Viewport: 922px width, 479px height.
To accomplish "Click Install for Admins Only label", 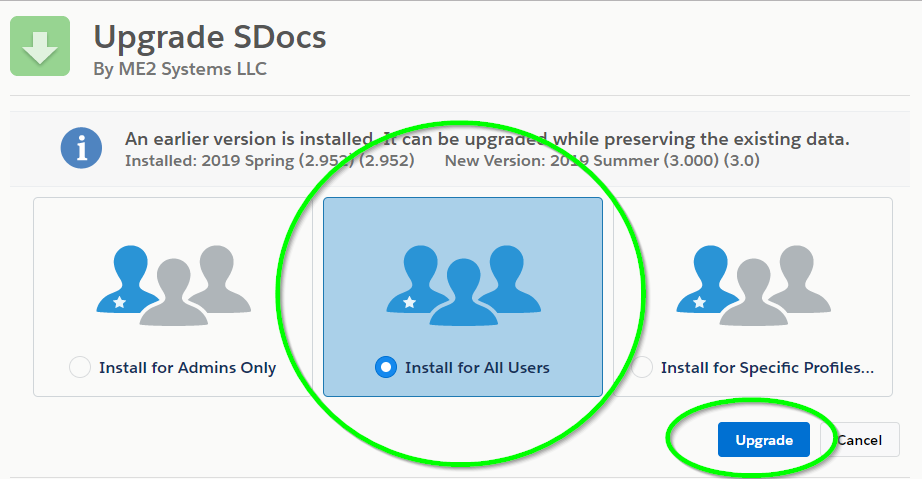I will click(x=188, y=368).
